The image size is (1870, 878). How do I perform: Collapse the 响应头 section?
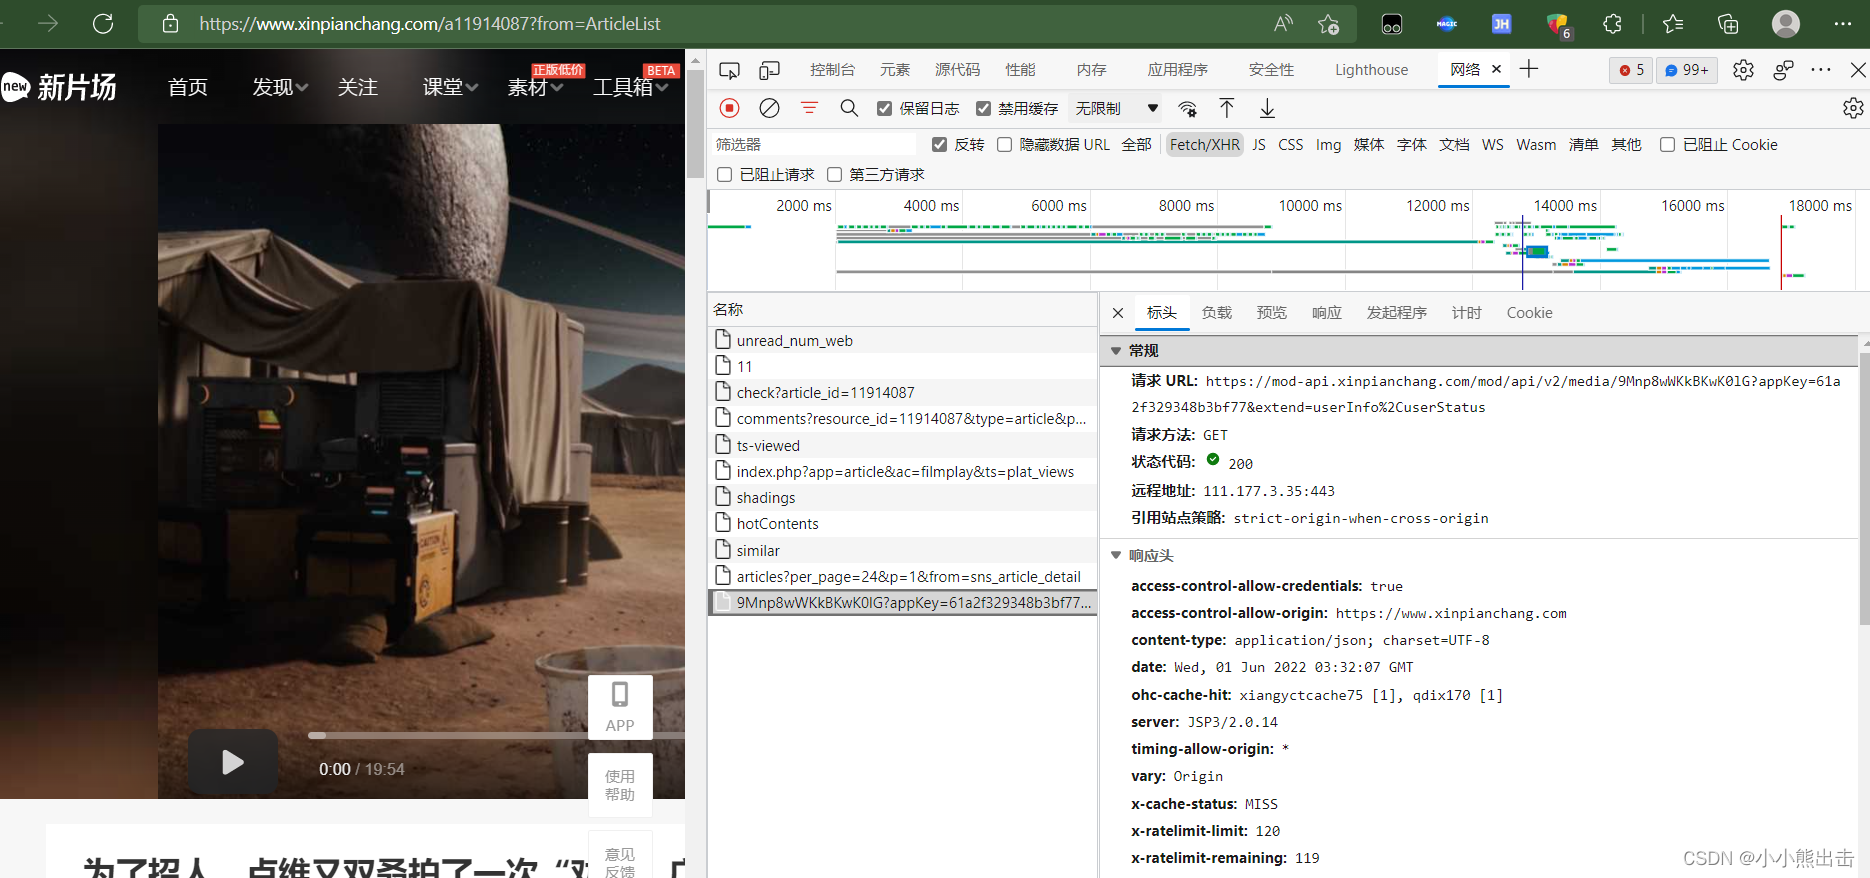click(x=1116, y=556)
